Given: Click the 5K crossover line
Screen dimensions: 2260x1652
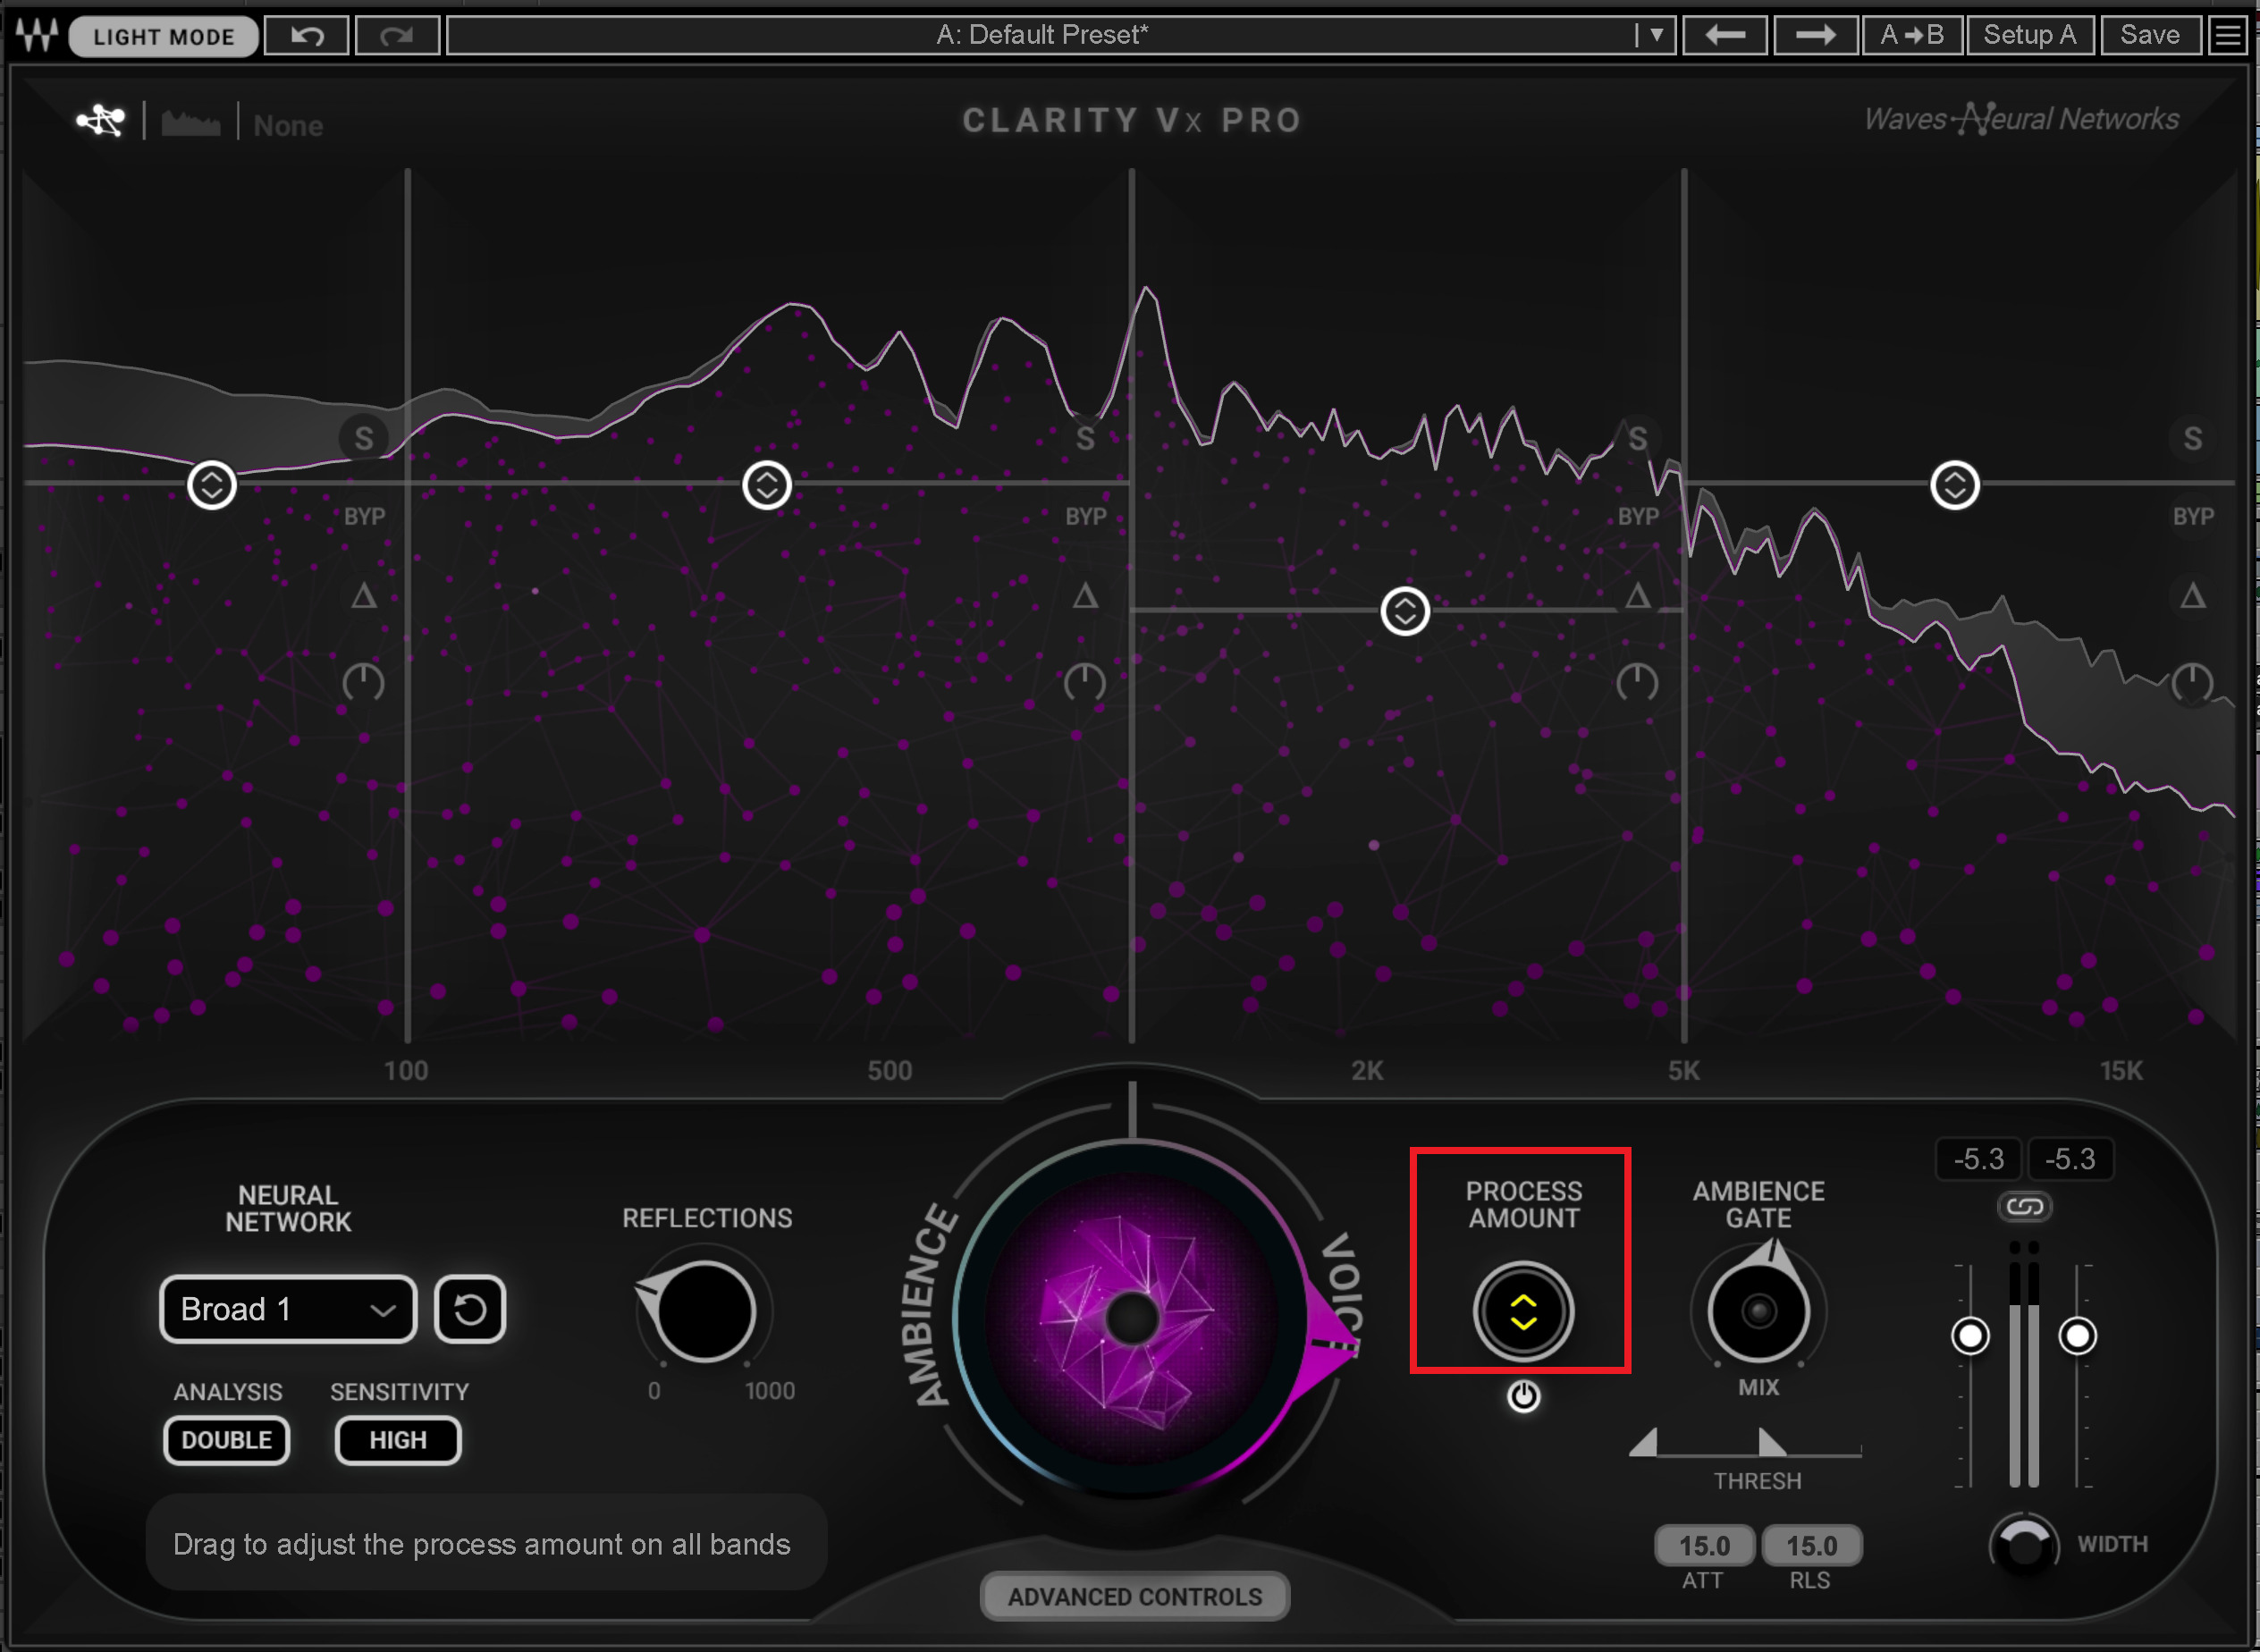Looking at the screenshot, I should click(x=1684, y=606).
